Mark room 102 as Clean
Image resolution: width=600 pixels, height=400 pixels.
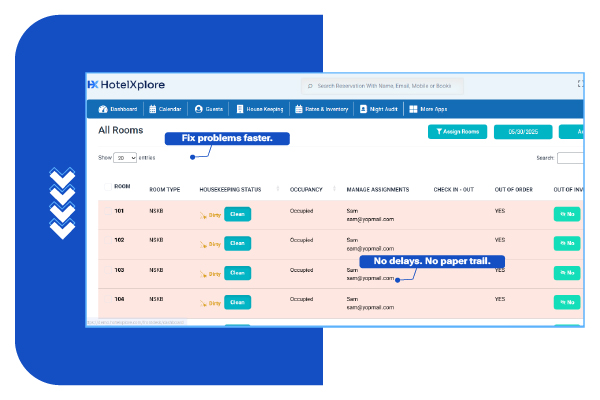pos(238,243)
